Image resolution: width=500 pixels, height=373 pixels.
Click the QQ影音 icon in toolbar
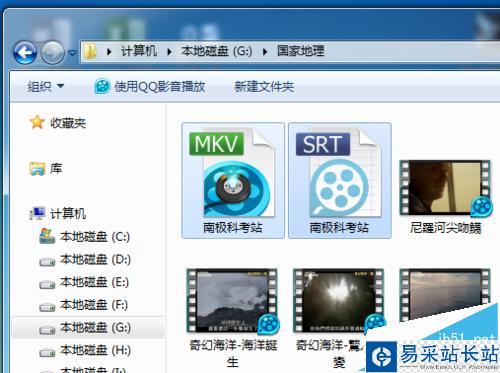coord(102,87)
